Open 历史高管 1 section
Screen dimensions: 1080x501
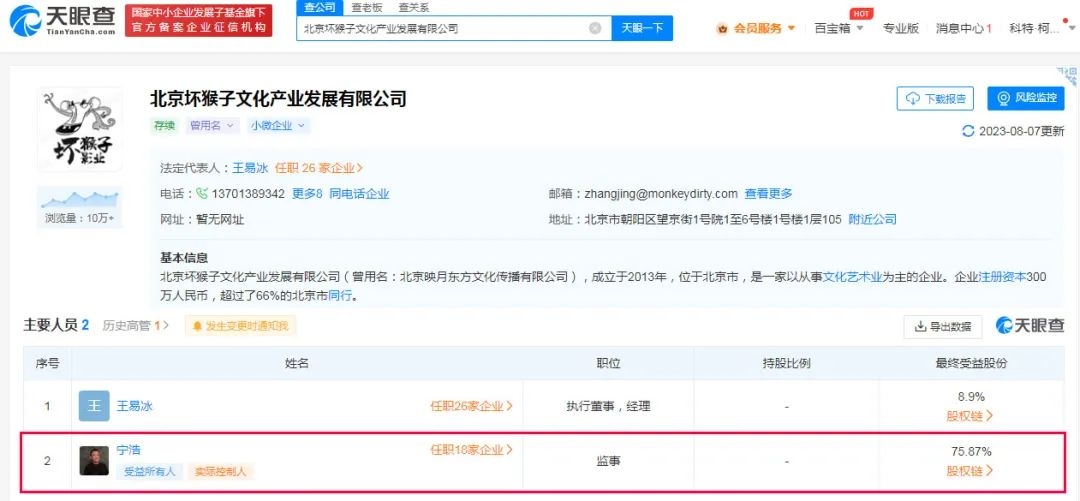click(x=136, y=325)
